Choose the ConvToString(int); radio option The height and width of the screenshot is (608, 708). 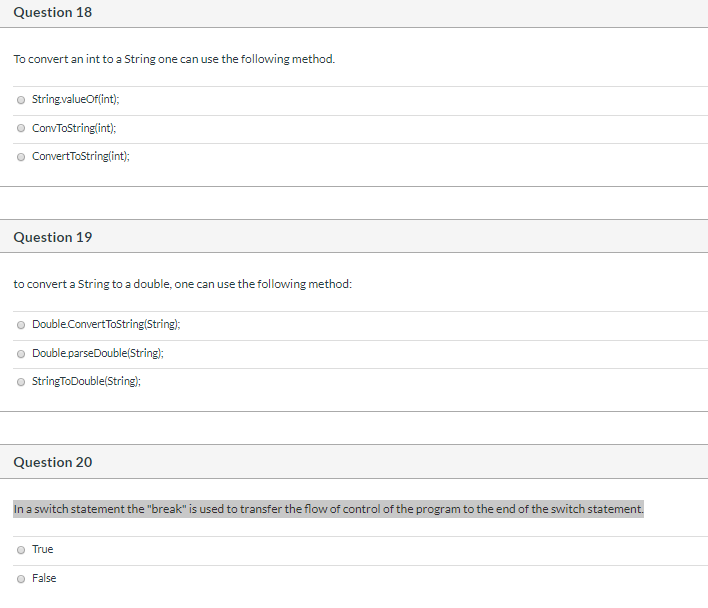[21, 128]
